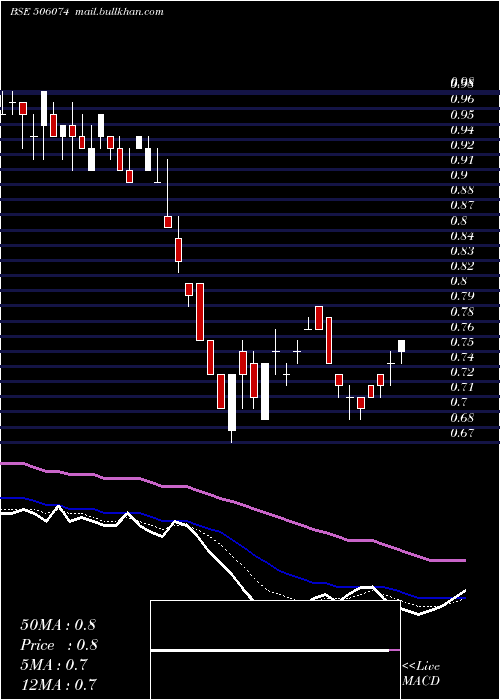The height and width of the screenshot is (700, 500).
Task: Select the 0.68 price axis label
Action: pyautogui.click(x=462, y=418)
